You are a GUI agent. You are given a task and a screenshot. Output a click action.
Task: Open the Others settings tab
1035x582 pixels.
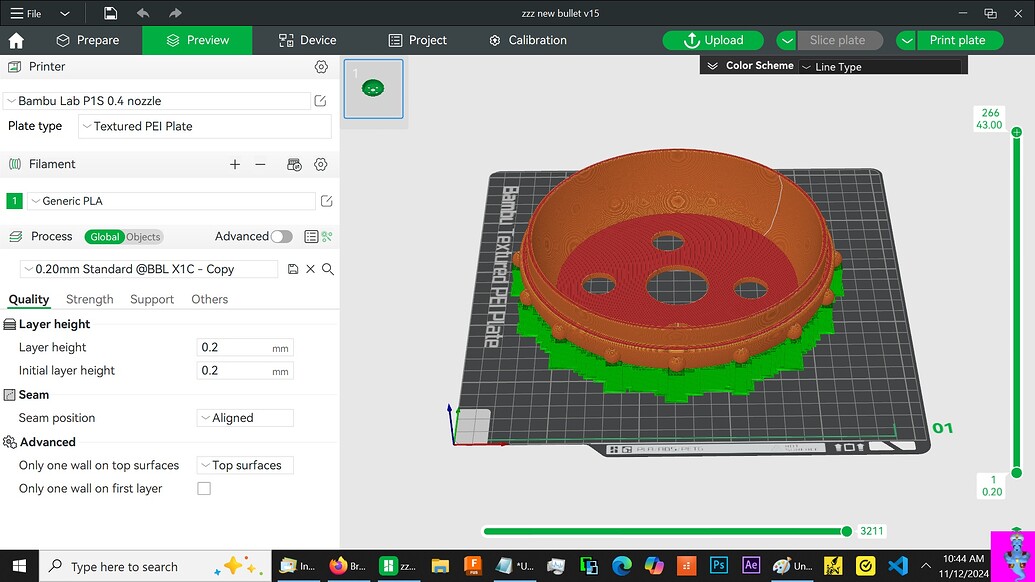(x=209, y=300)
